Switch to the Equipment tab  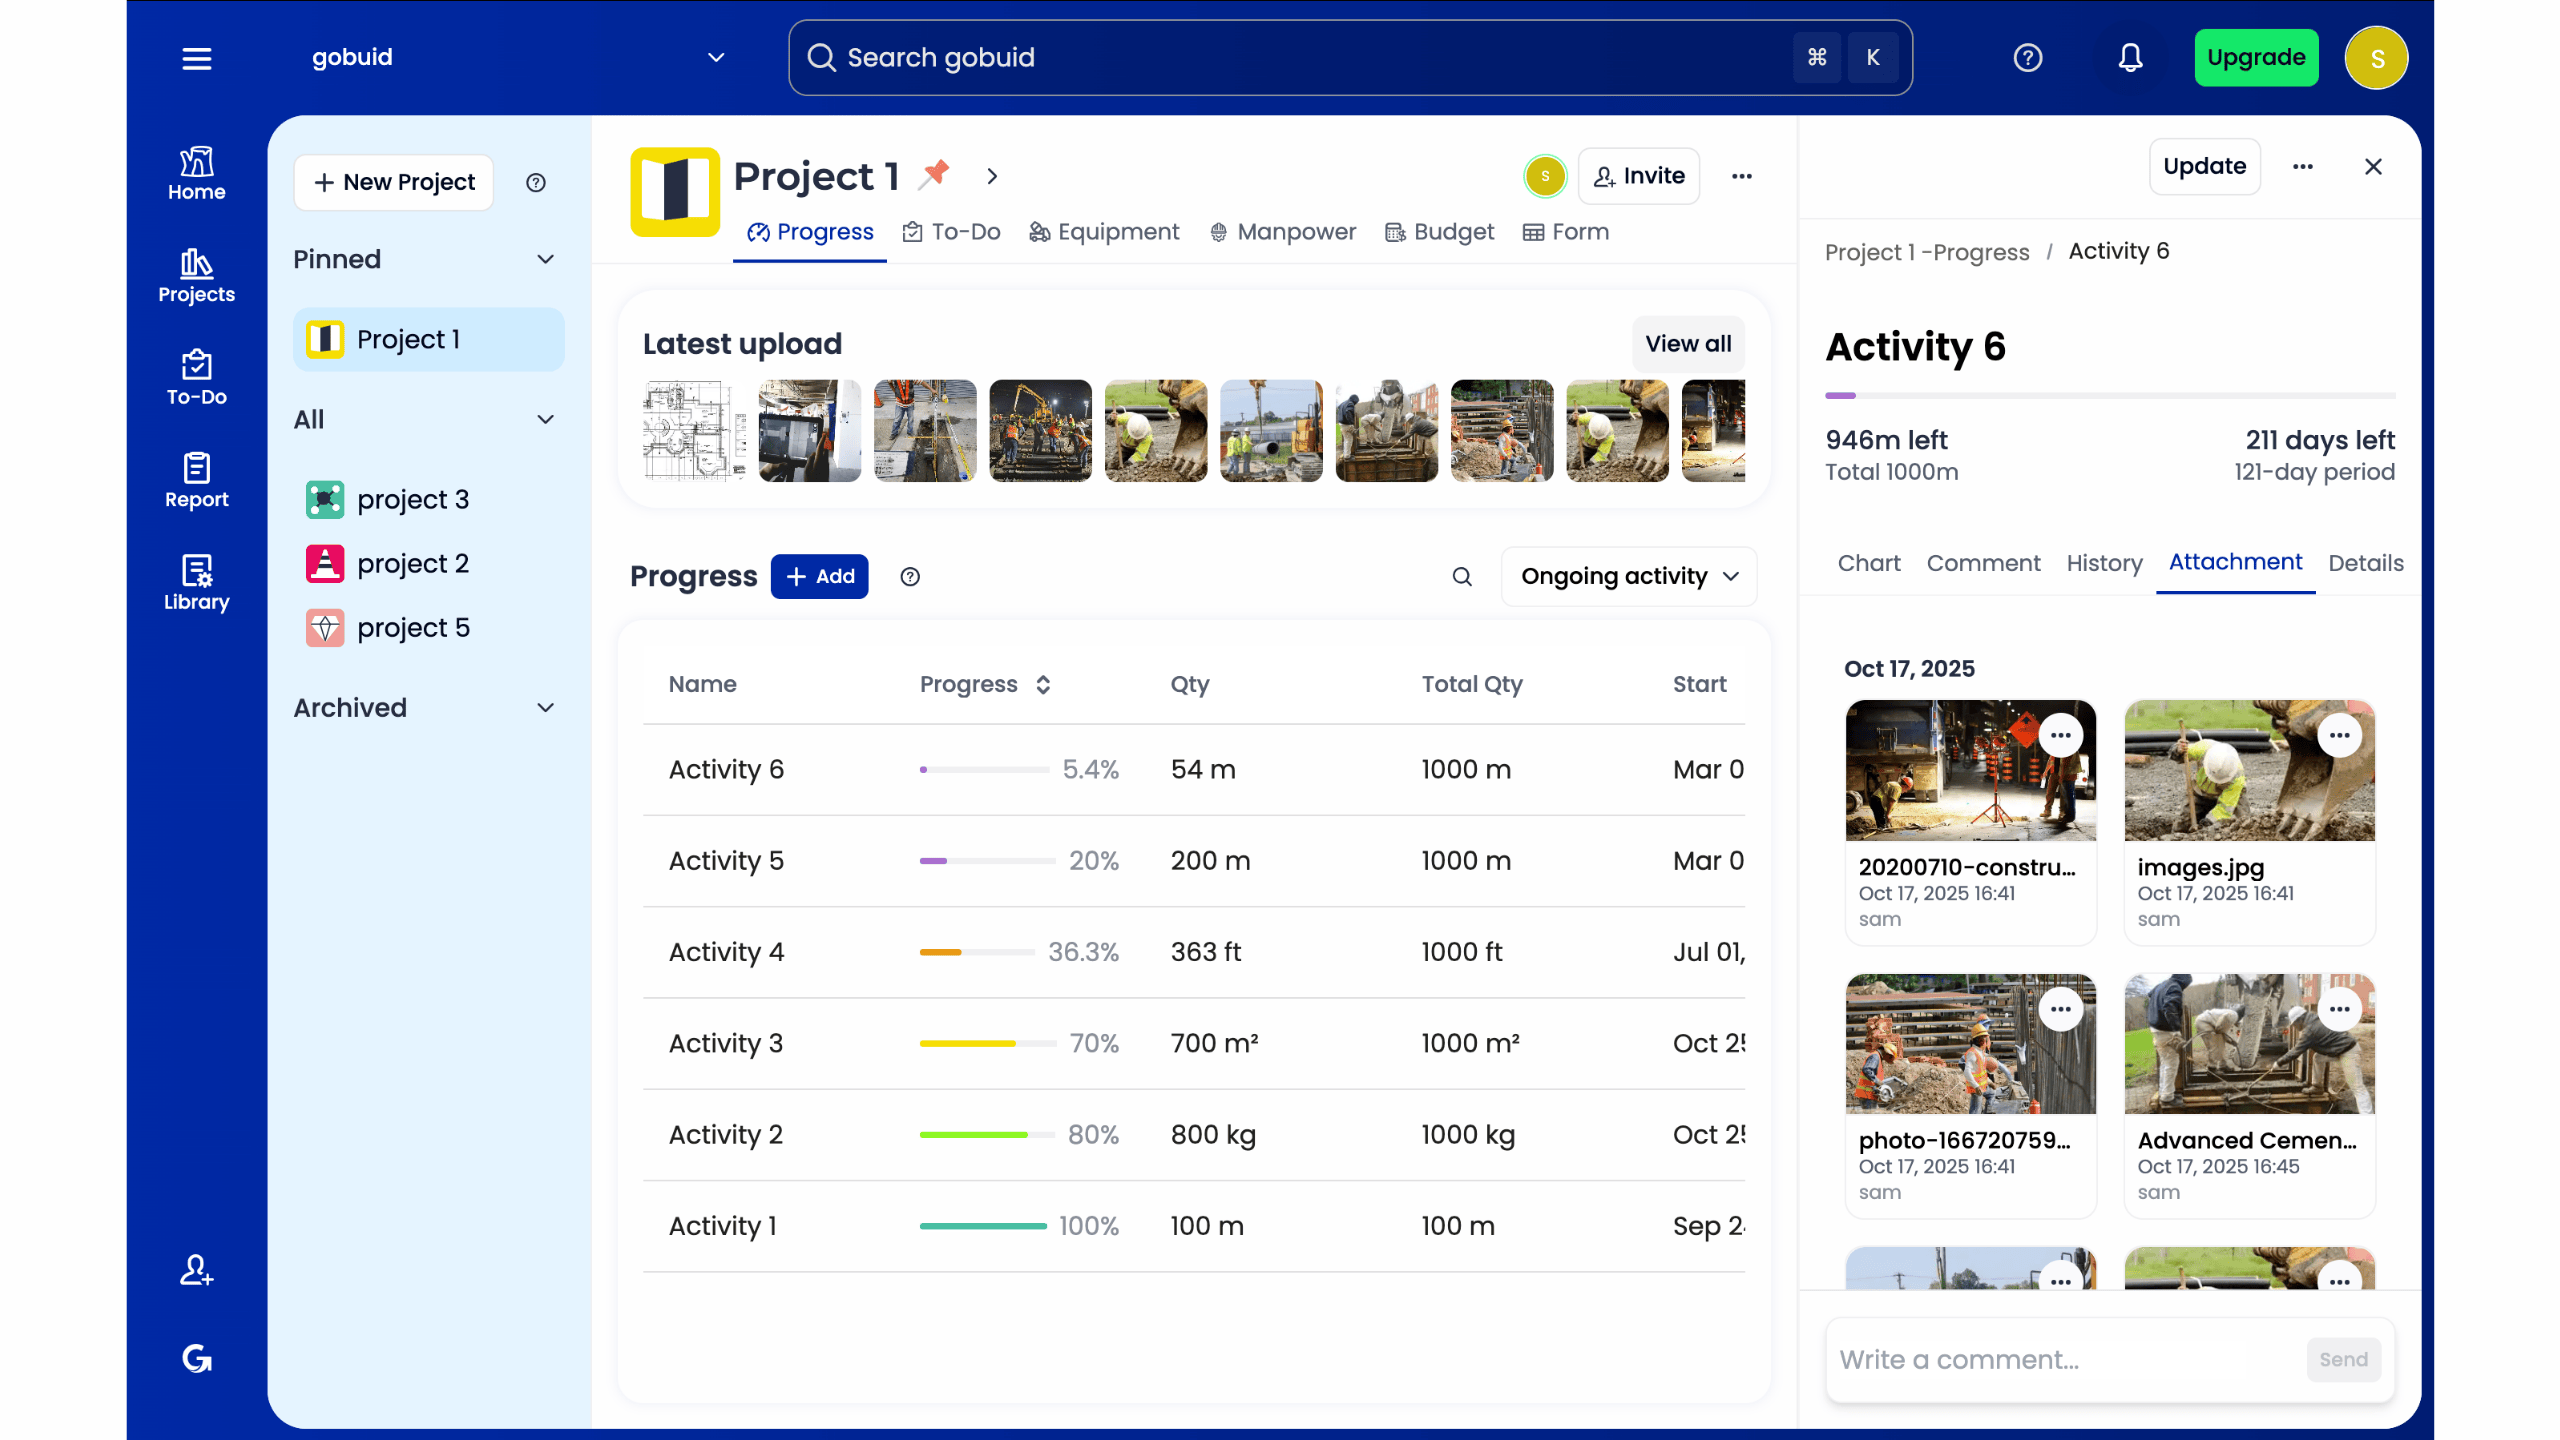1104,231
